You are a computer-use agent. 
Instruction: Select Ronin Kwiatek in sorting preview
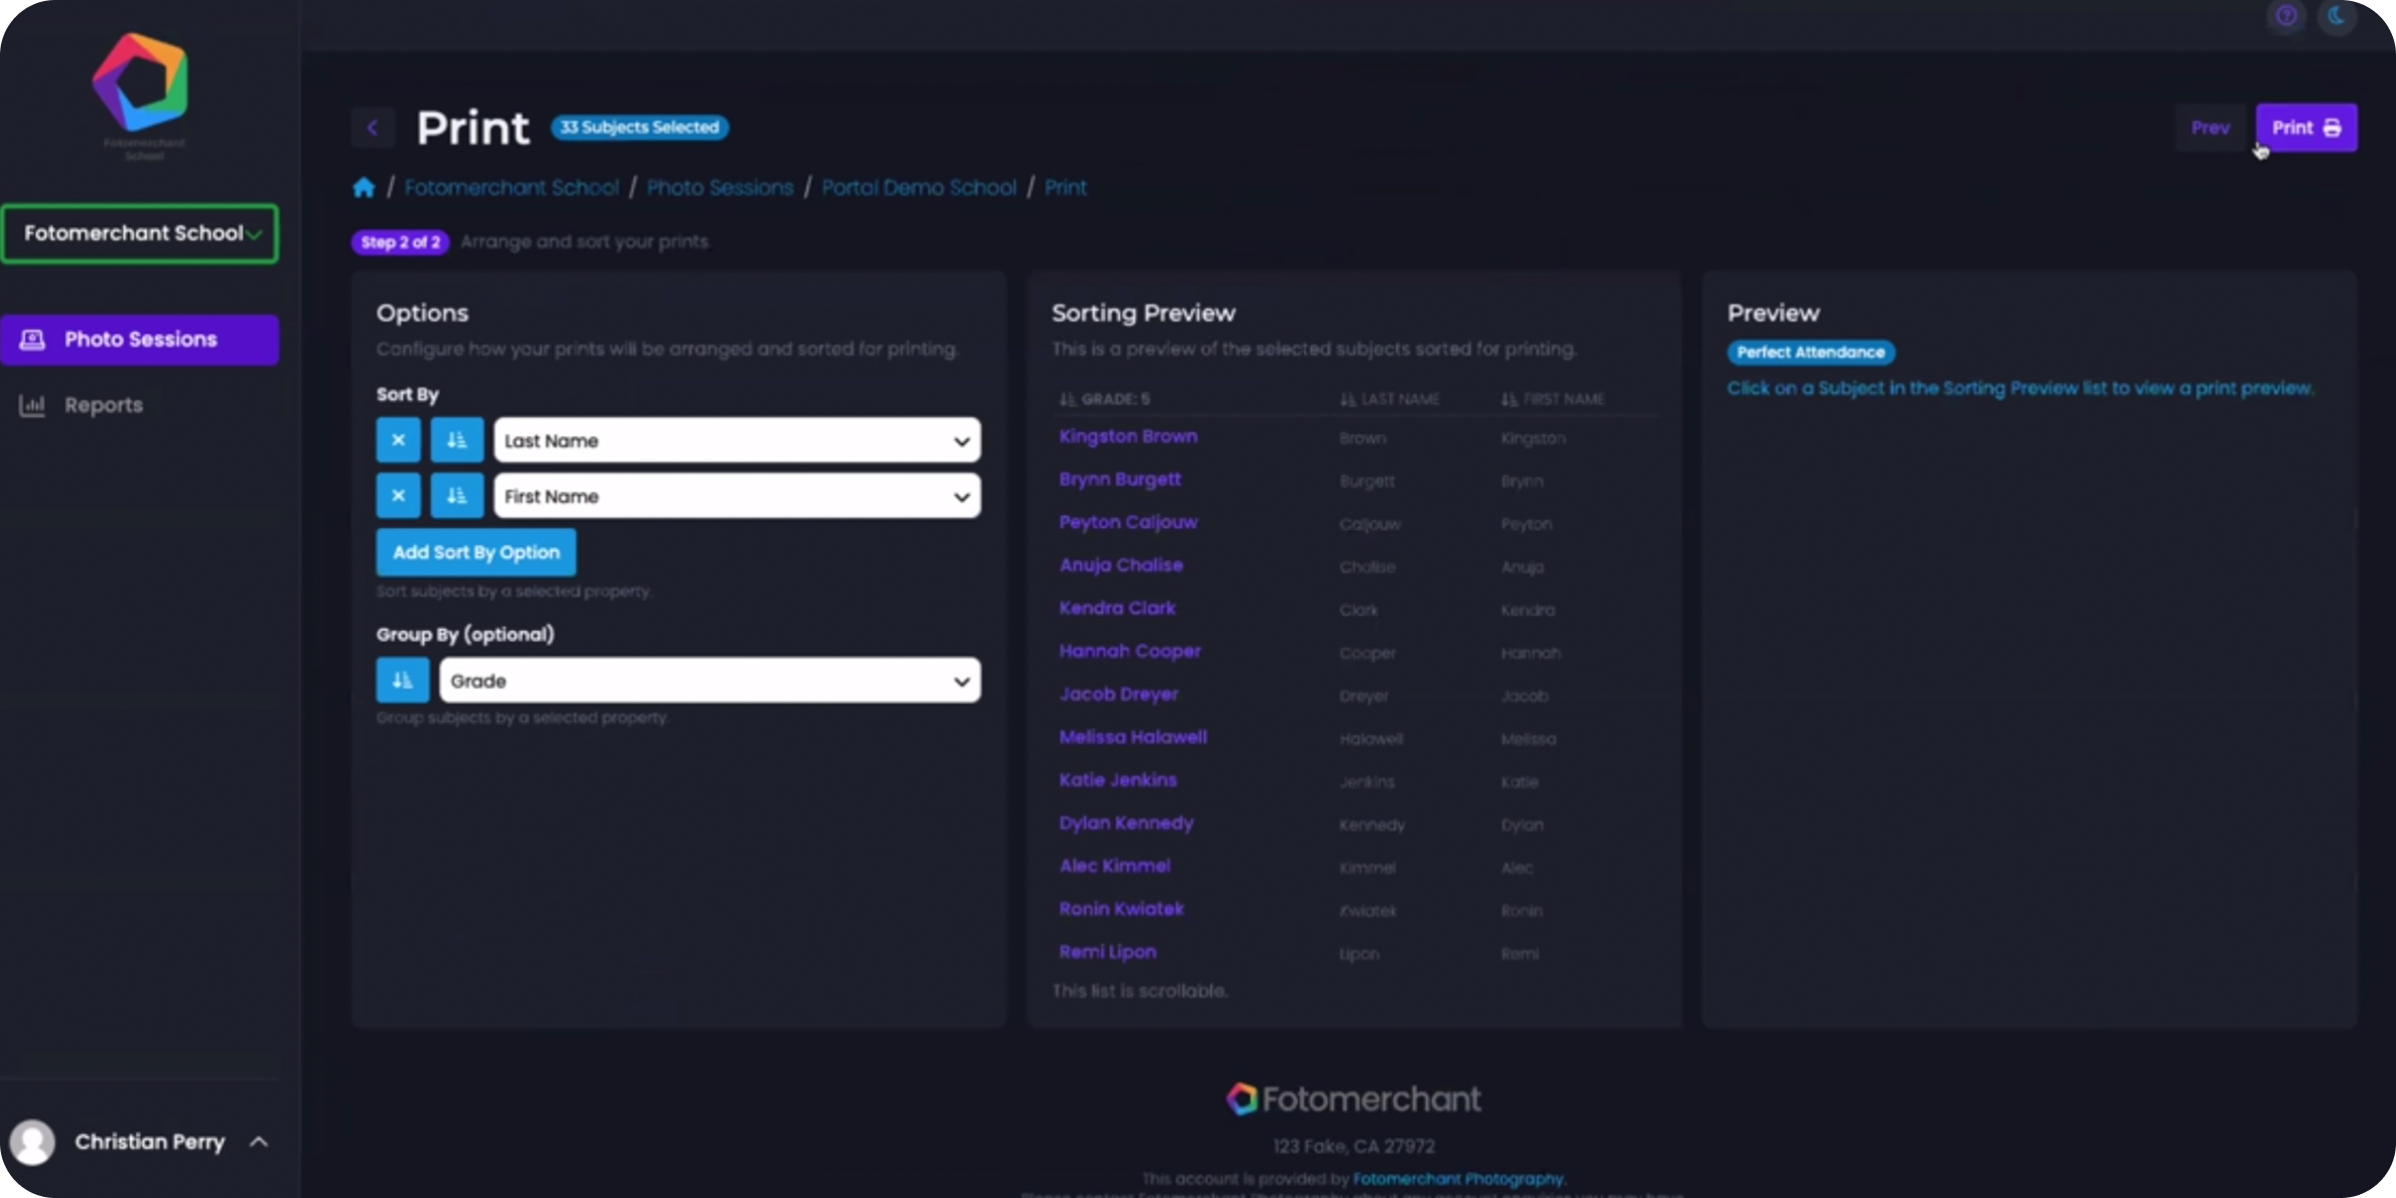click(1121, 910)
